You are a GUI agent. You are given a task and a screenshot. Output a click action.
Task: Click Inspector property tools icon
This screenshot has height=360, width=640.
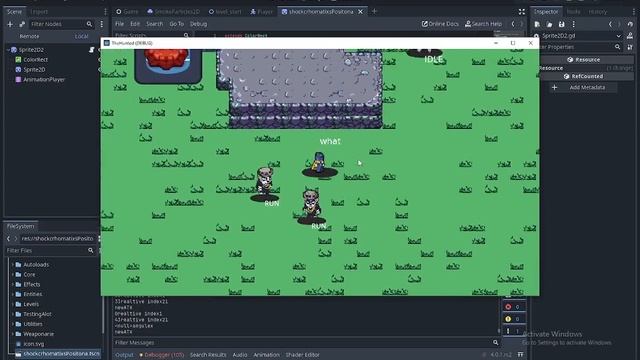(630, 47)
